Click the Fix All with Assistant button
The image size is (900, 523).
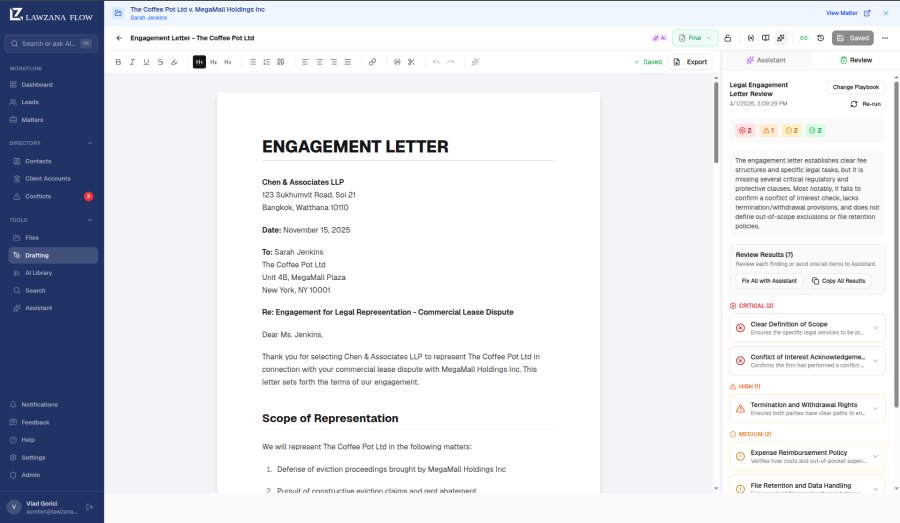pos(768,281)
